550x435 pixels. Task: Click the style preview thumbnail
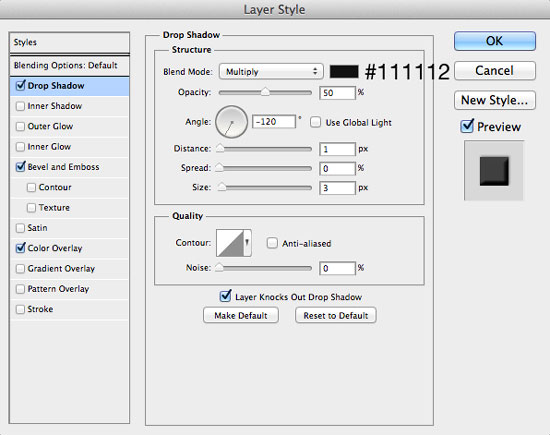[x=494, y=171]
